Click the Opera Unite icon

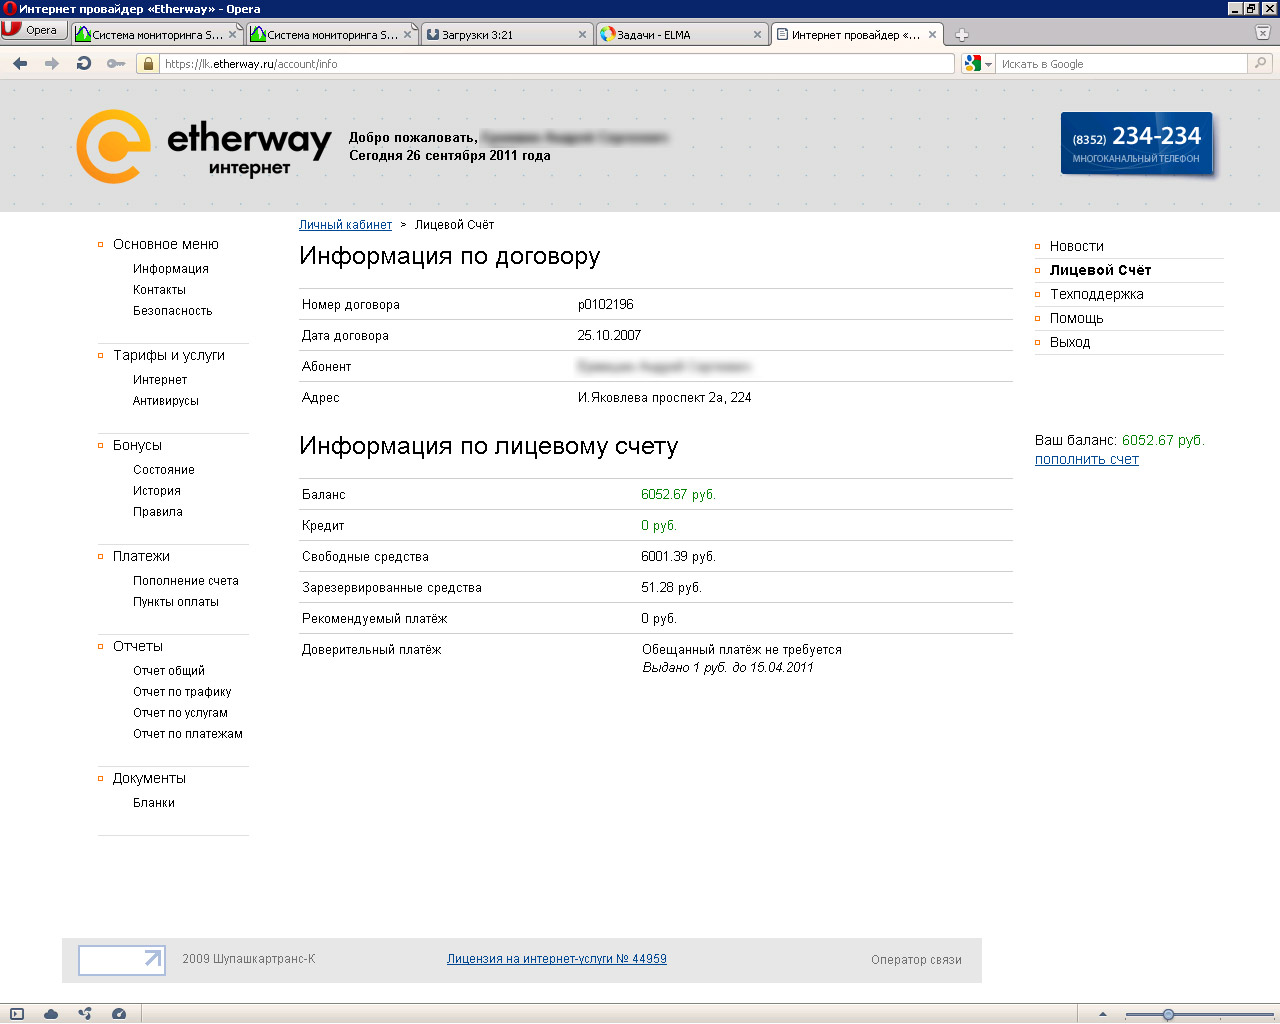tap(85, 1014)
